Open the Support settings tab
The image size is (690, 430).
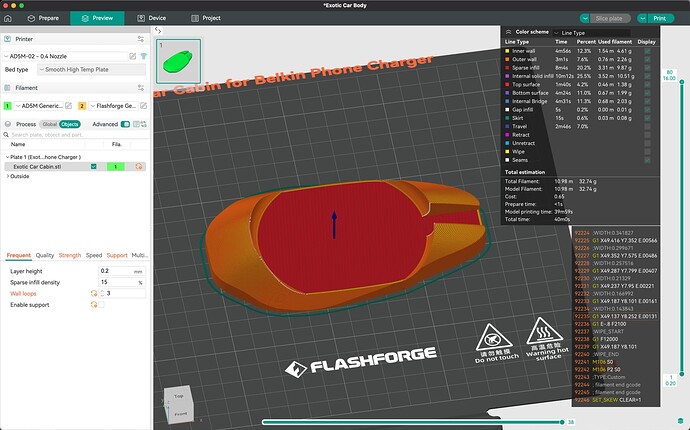[x=117, y=255]
